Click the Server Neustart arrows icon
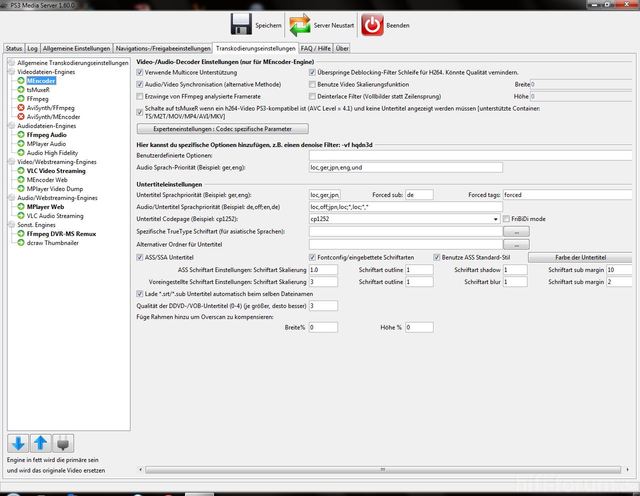 point(300,25)
